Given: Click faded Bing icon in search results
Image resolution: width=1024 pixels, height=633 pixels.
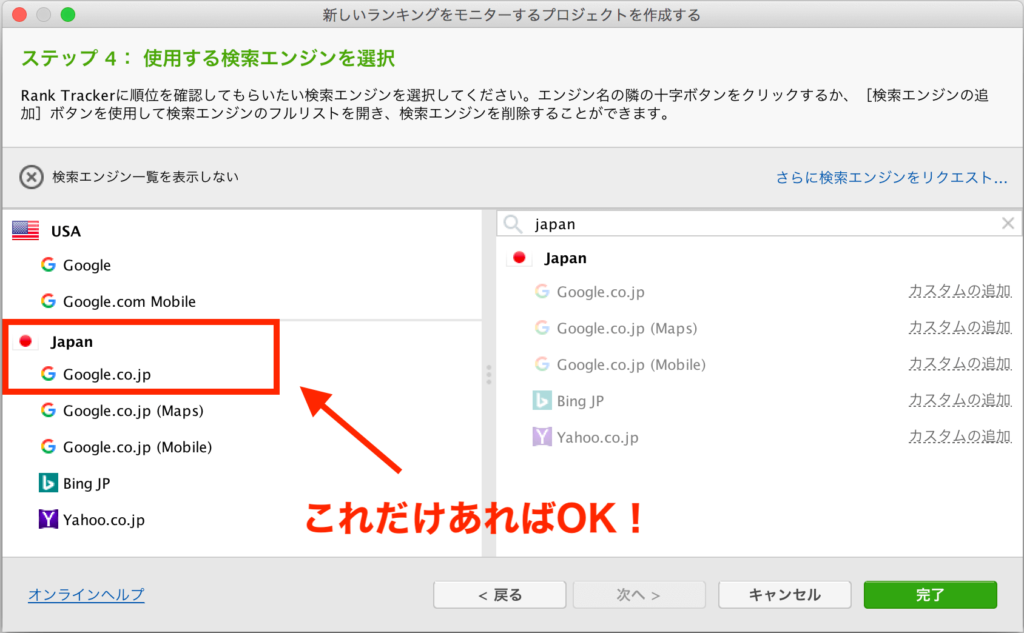Looking at the screenshot, I should click(x=542, y=400).
